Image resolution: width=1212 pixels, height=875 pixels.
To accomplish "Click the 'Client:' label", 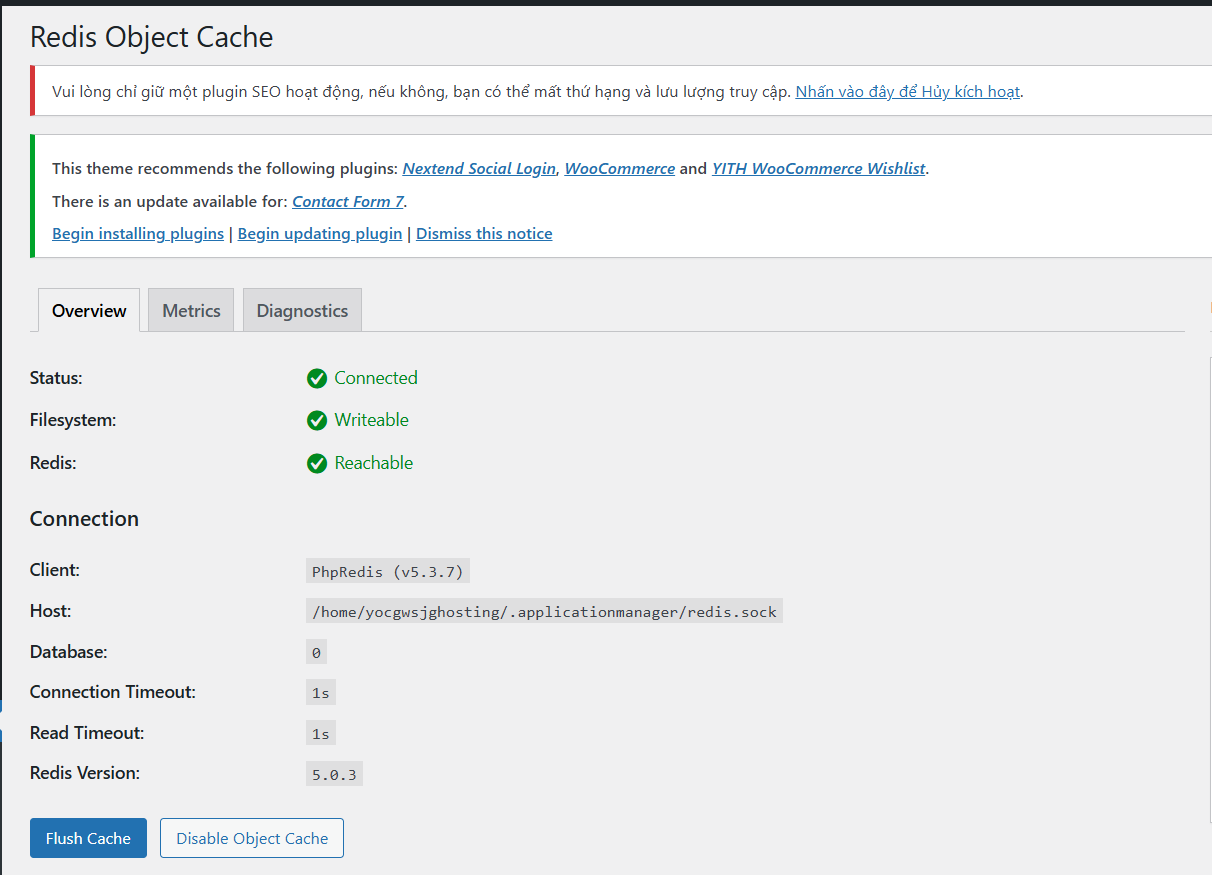I will (x=55, y=570).
